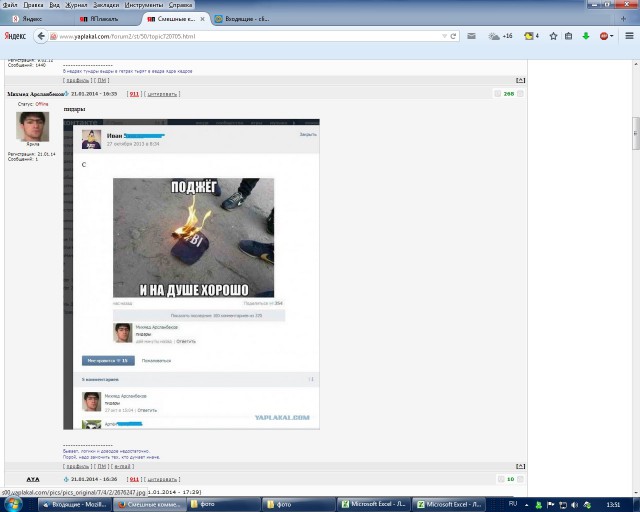Open the second фото folder taskbar button

(300, 505)
